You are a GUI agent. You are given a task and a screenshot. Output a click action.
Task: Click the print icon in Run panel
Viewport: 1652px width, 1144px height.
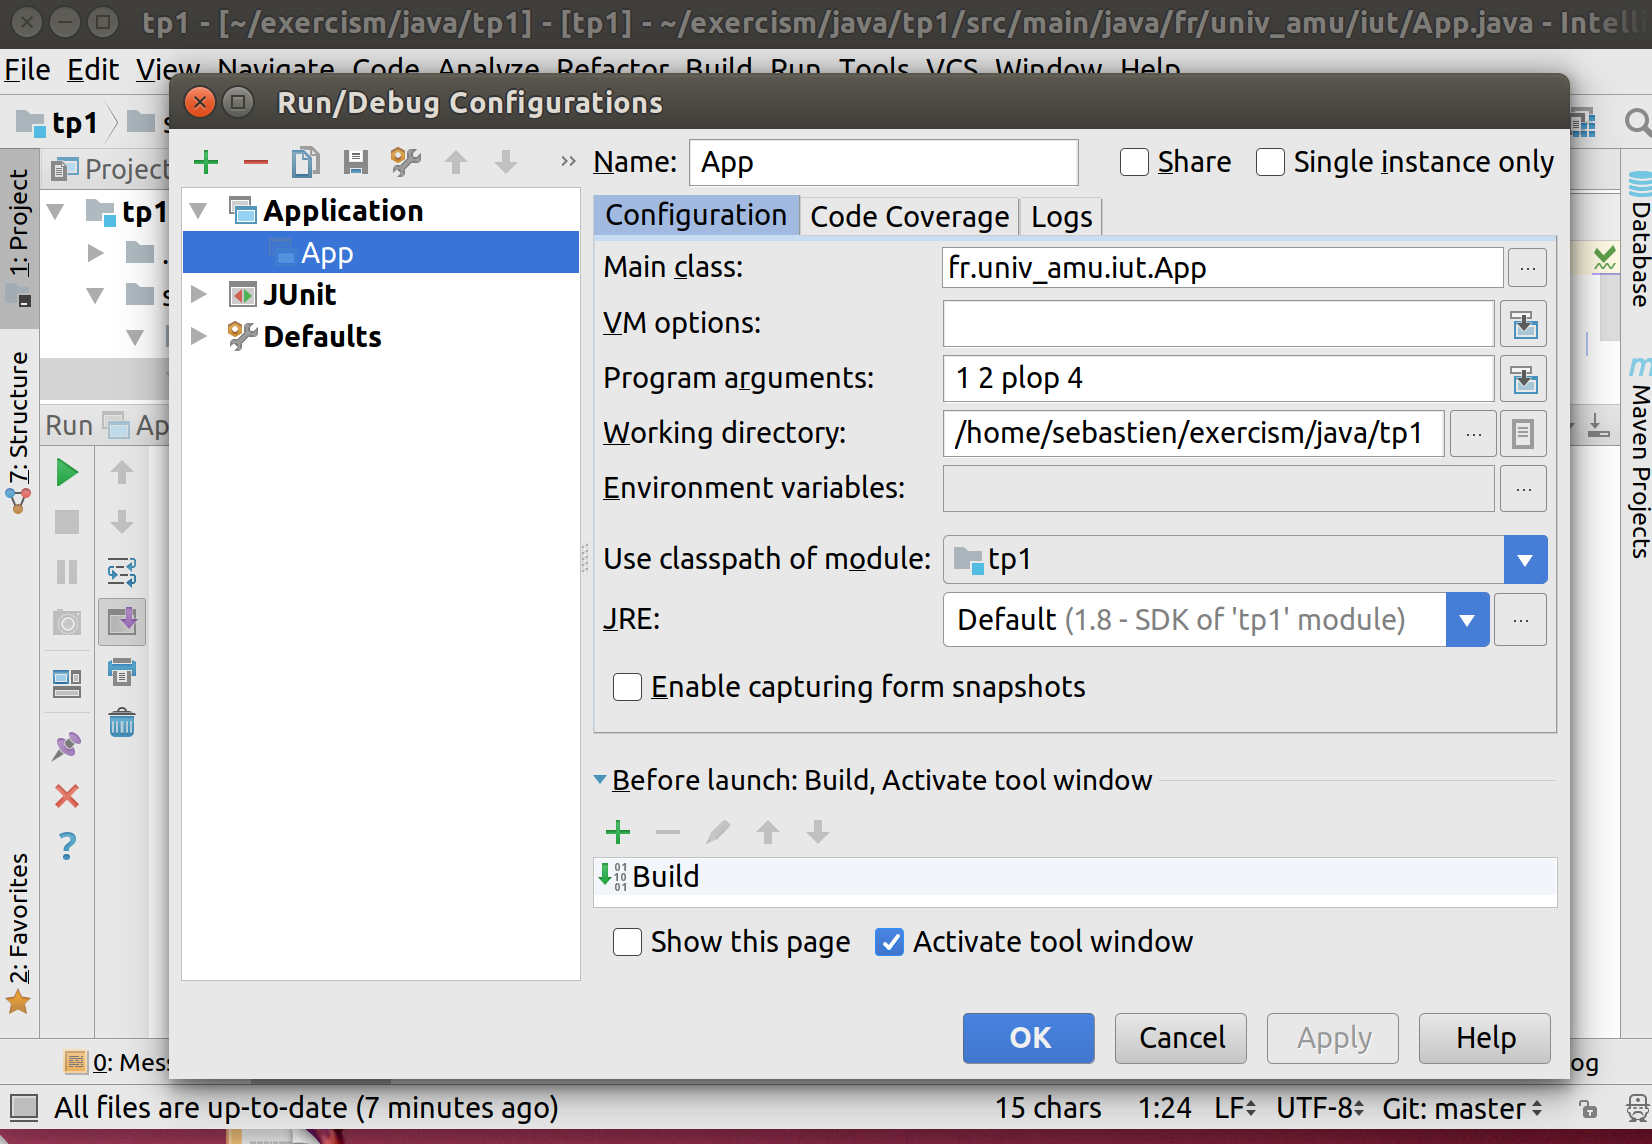point(122,672)
